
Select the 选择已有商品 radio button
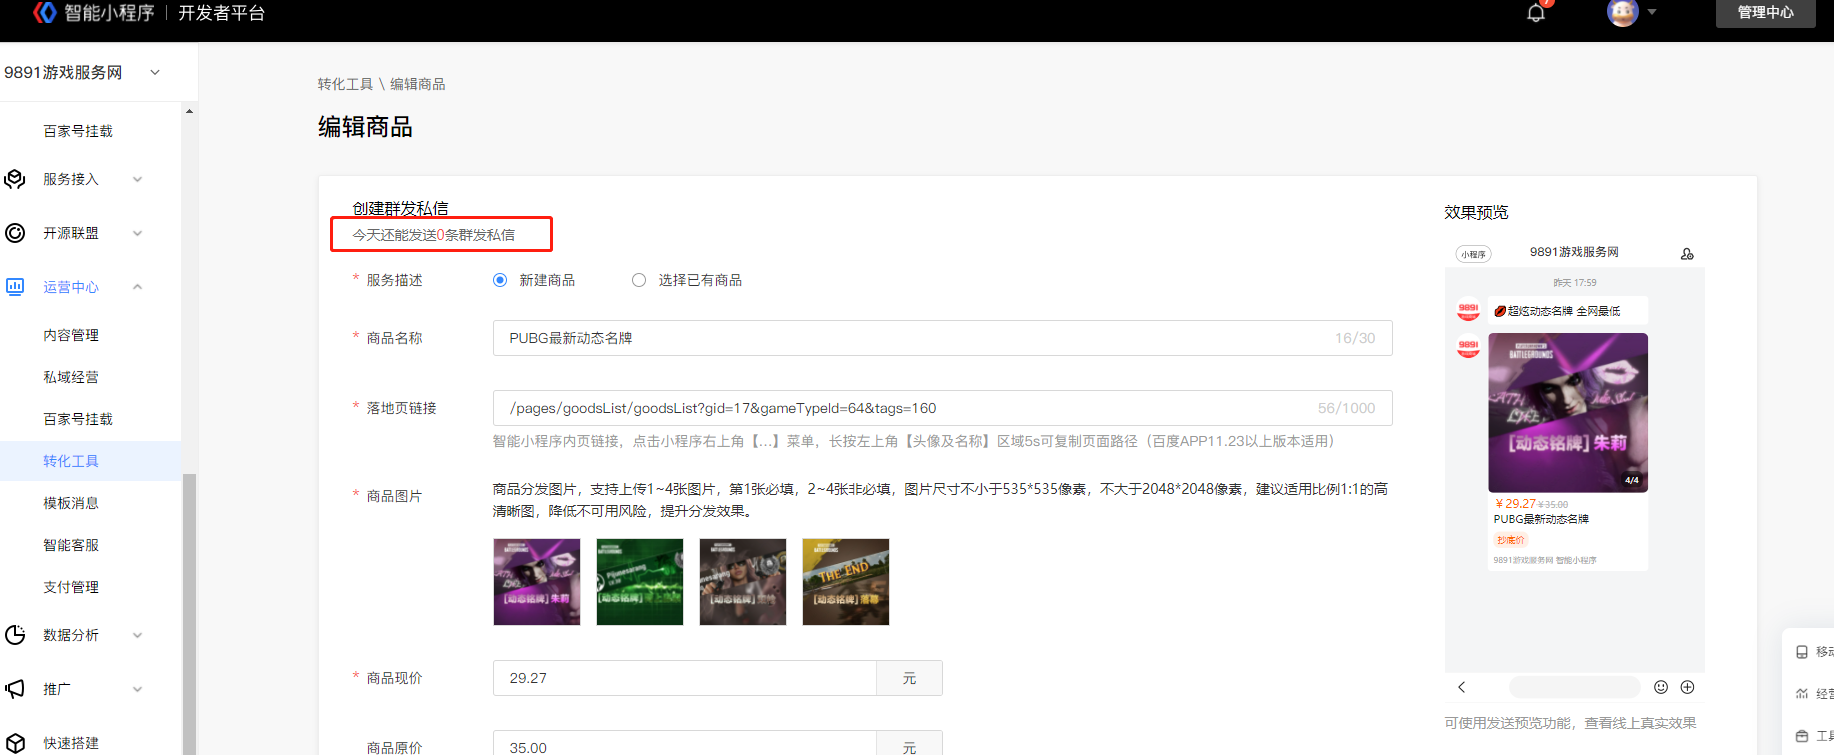(x=639, y=280)
